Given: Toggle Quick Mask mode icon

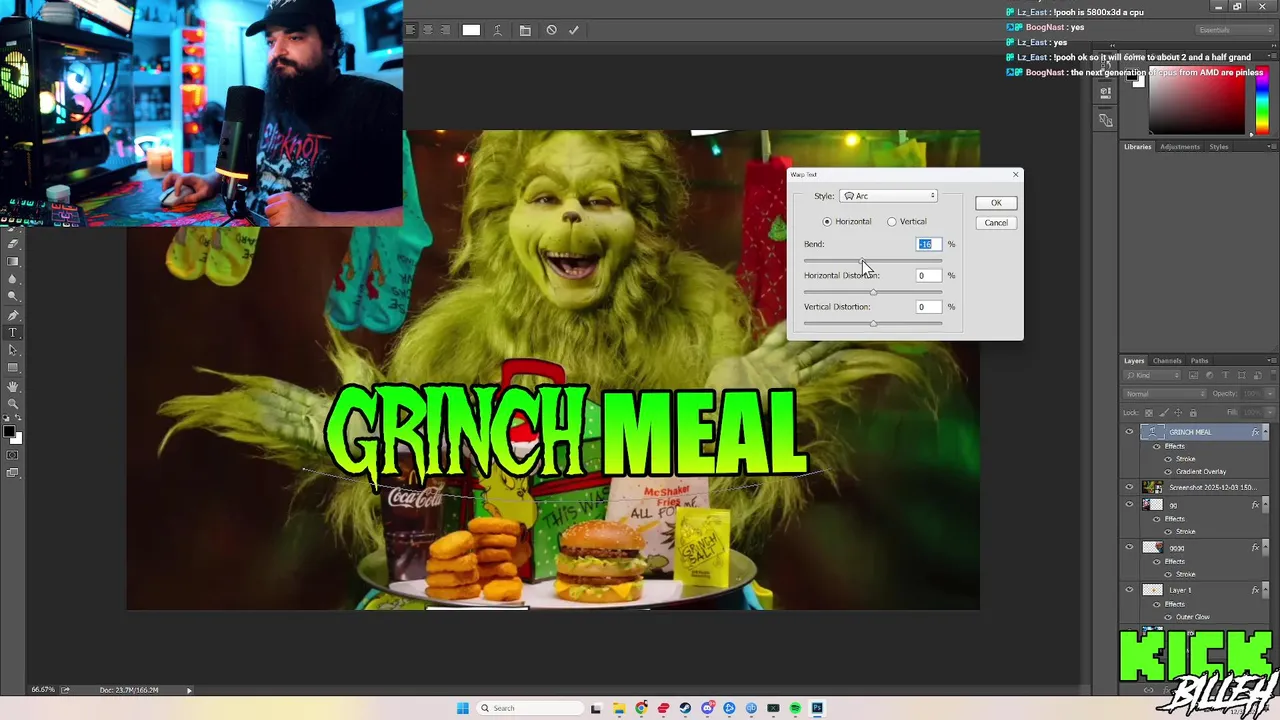Looking at the screenshot, I should point(12,455).
